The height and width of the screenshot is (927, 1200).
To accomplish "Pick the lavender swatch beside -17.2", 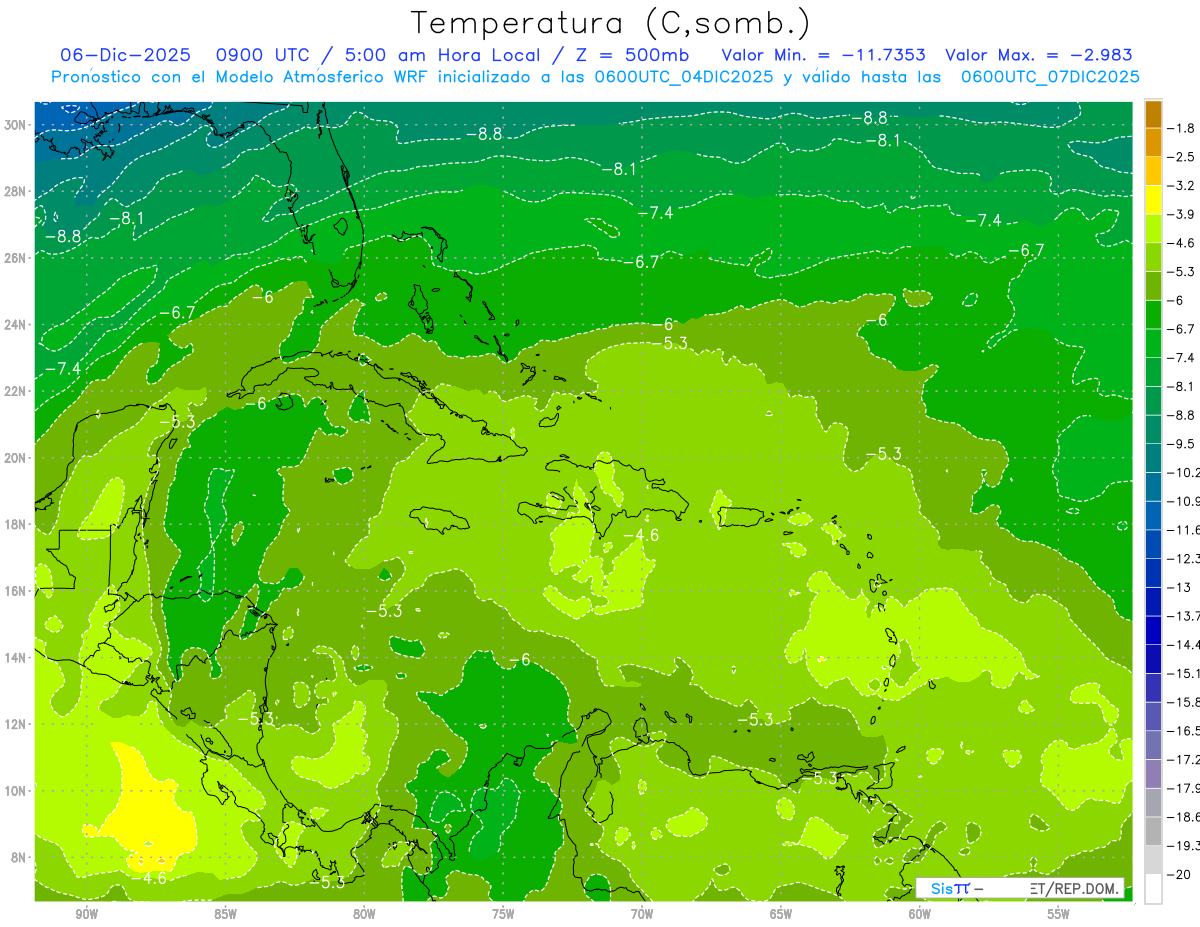I will point(1153,773).
